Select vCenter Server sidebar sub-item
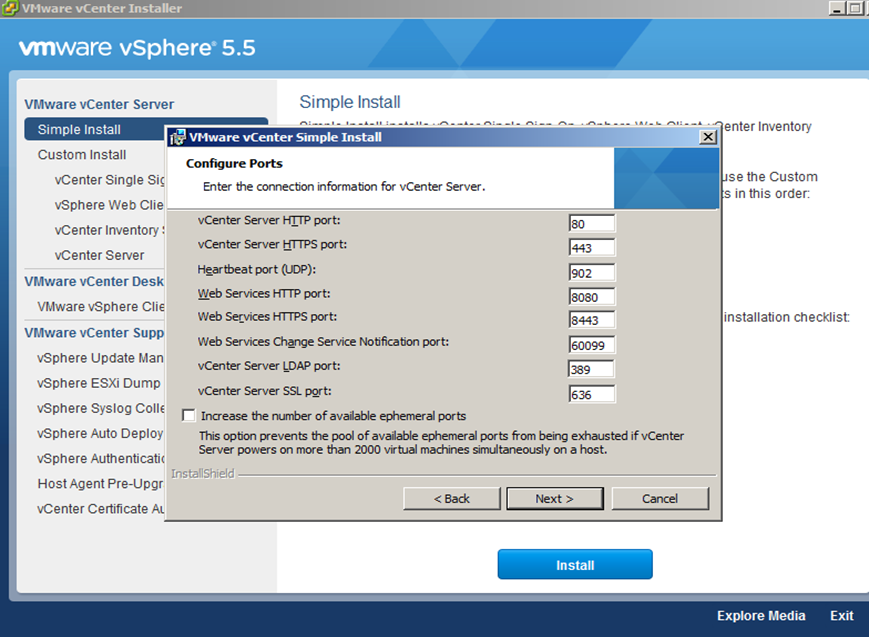The width and height of the screenshot is (869, 637). (99, 255)
